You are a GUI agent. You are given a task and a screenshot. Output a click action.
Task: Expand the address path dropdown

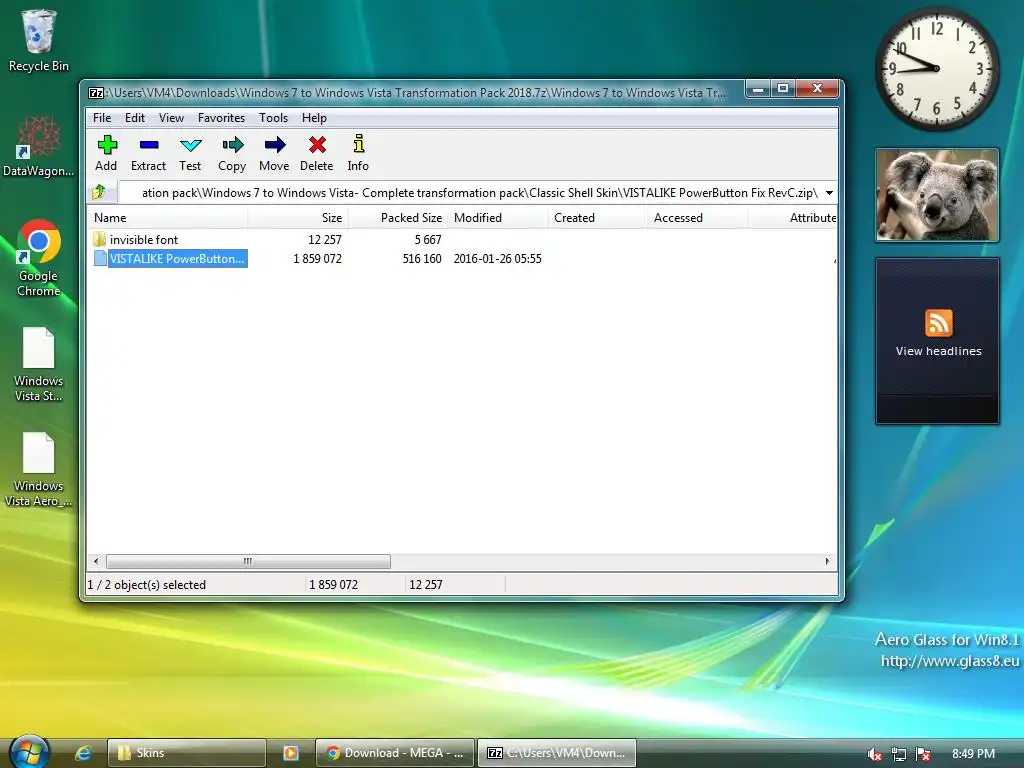point(829,193)
